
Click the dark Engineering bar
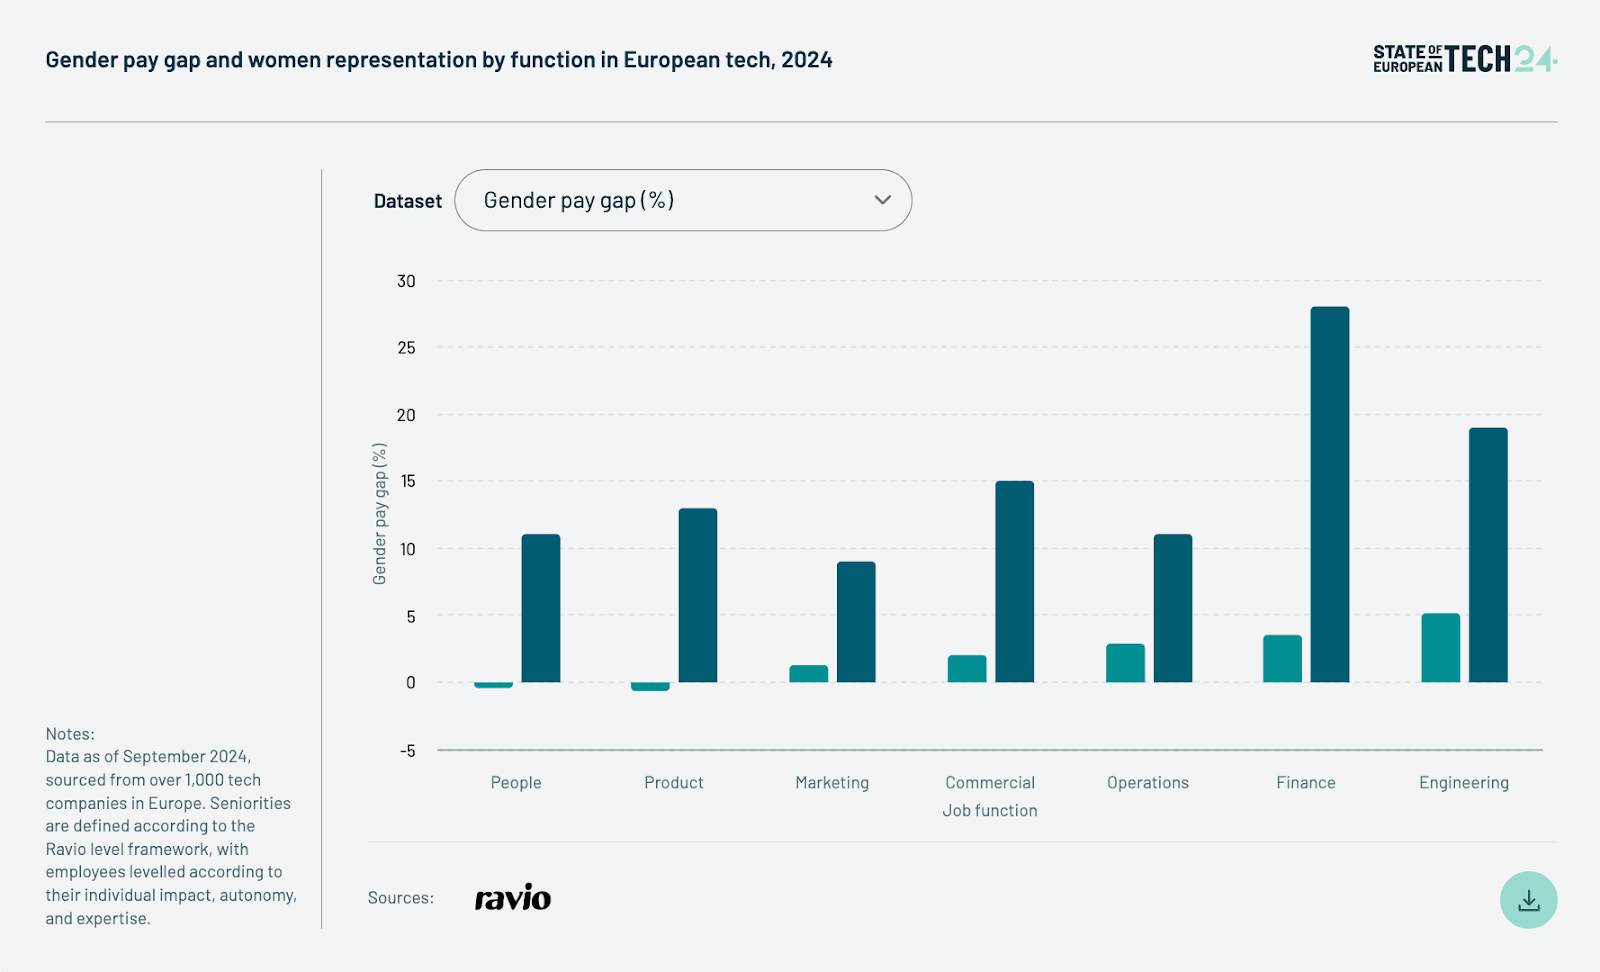1487,555
